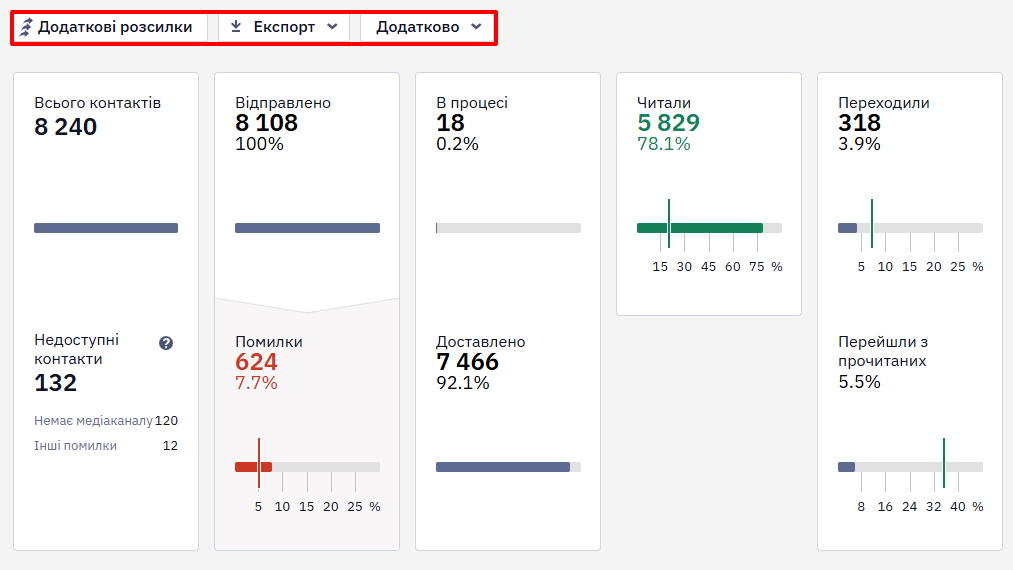Click the В процесі progress bar
The height and width of the screenshot is (570, 1013).
tap(508, 228)
